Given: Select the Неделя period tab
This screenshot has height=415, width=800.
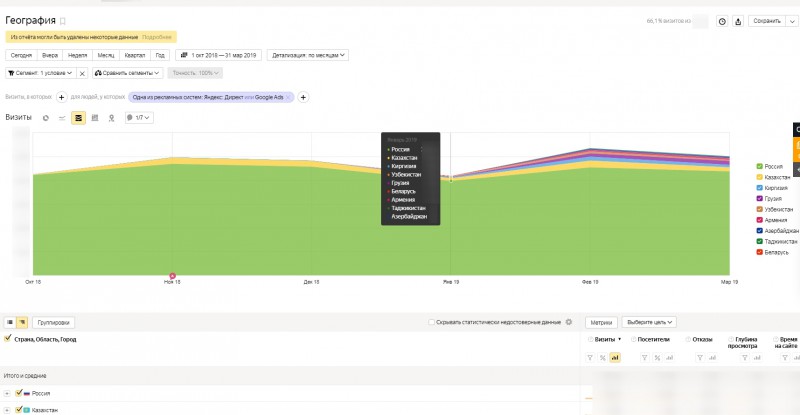Looking at the screenshot, I should [x=78, y=55].
